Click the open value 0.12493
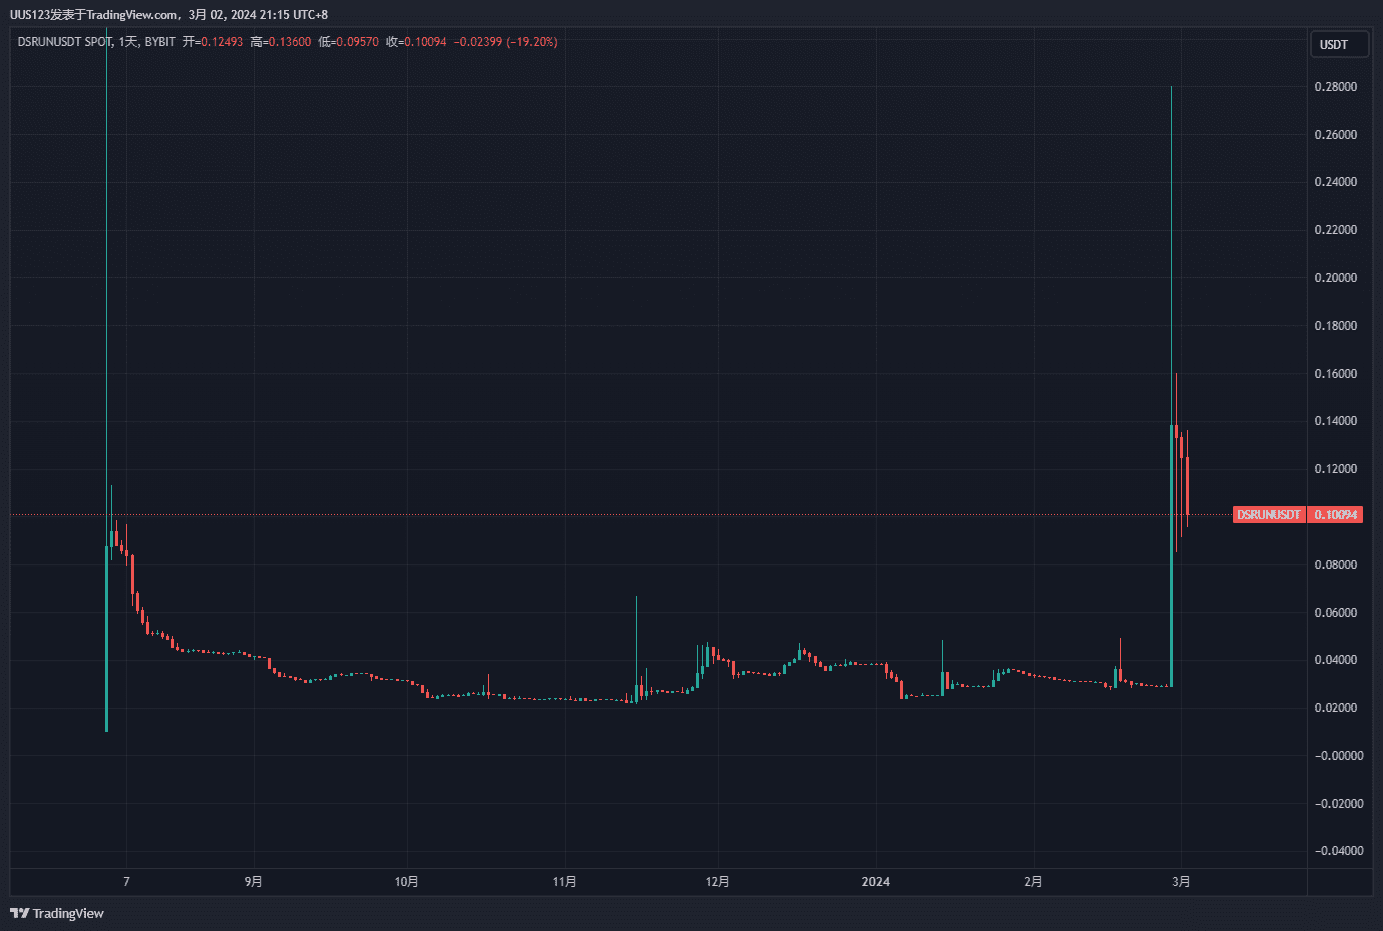This screenshot has width=1383, height=931. click(x=221, y=42)
